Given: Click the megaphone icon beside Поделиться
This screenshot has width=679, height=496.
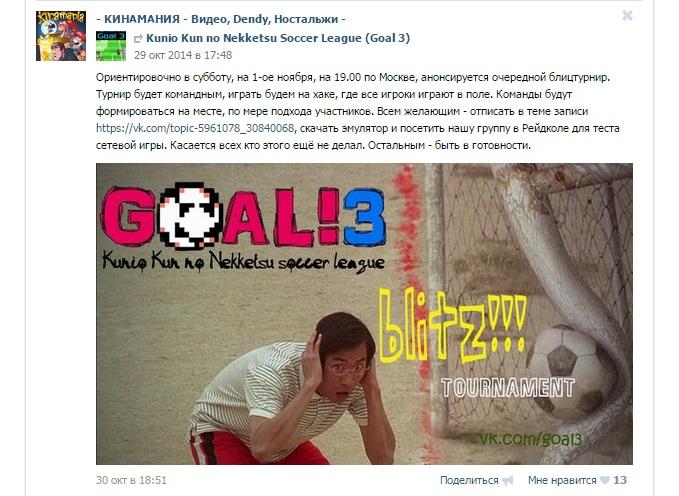Looking at the screenshot, I should click(508, 480).
